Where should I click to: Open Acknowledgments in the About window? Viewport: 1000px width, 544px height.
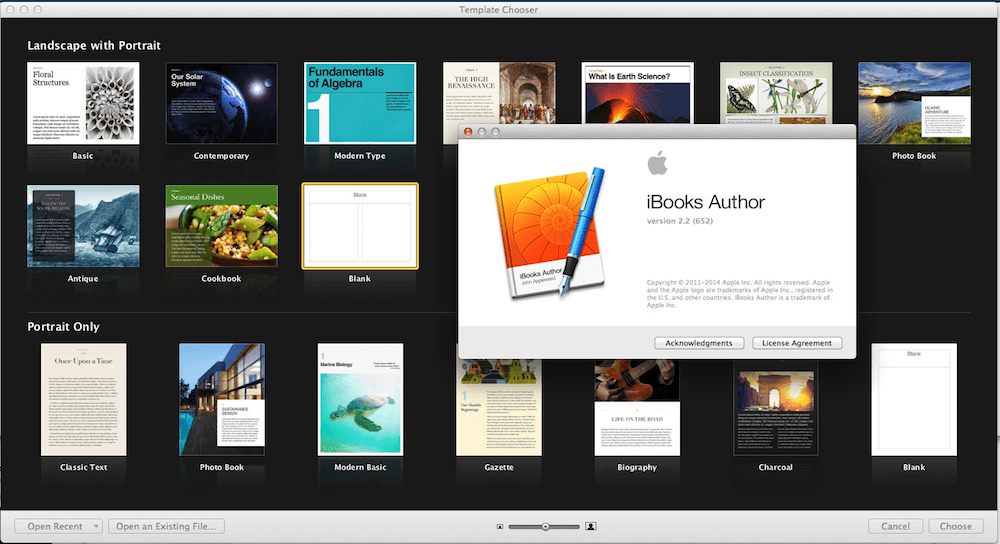[x=699, y=343]
